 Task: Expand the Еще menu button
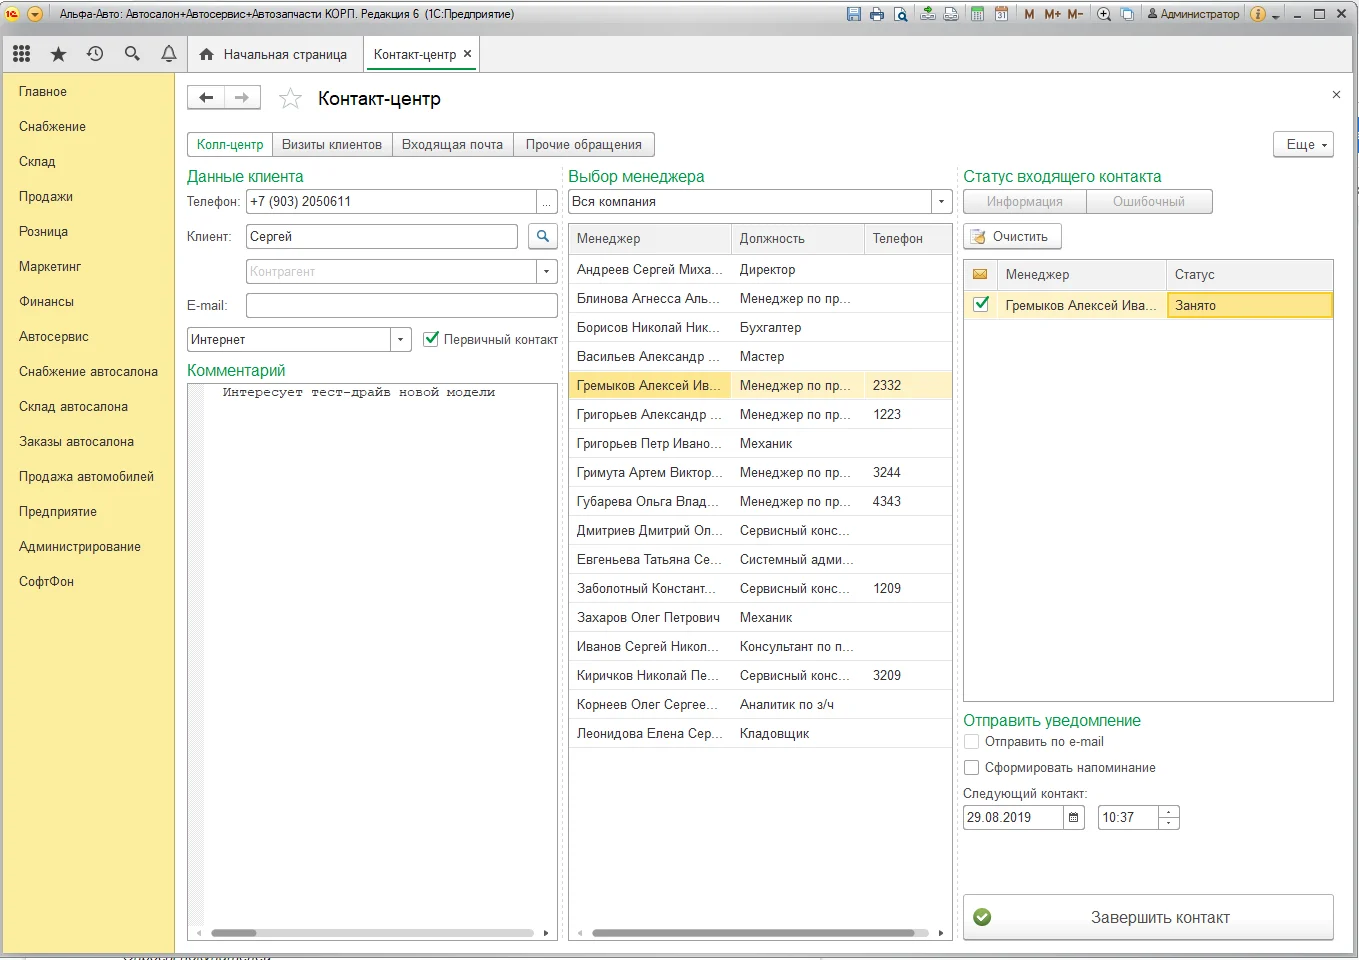coord(1303,145)
